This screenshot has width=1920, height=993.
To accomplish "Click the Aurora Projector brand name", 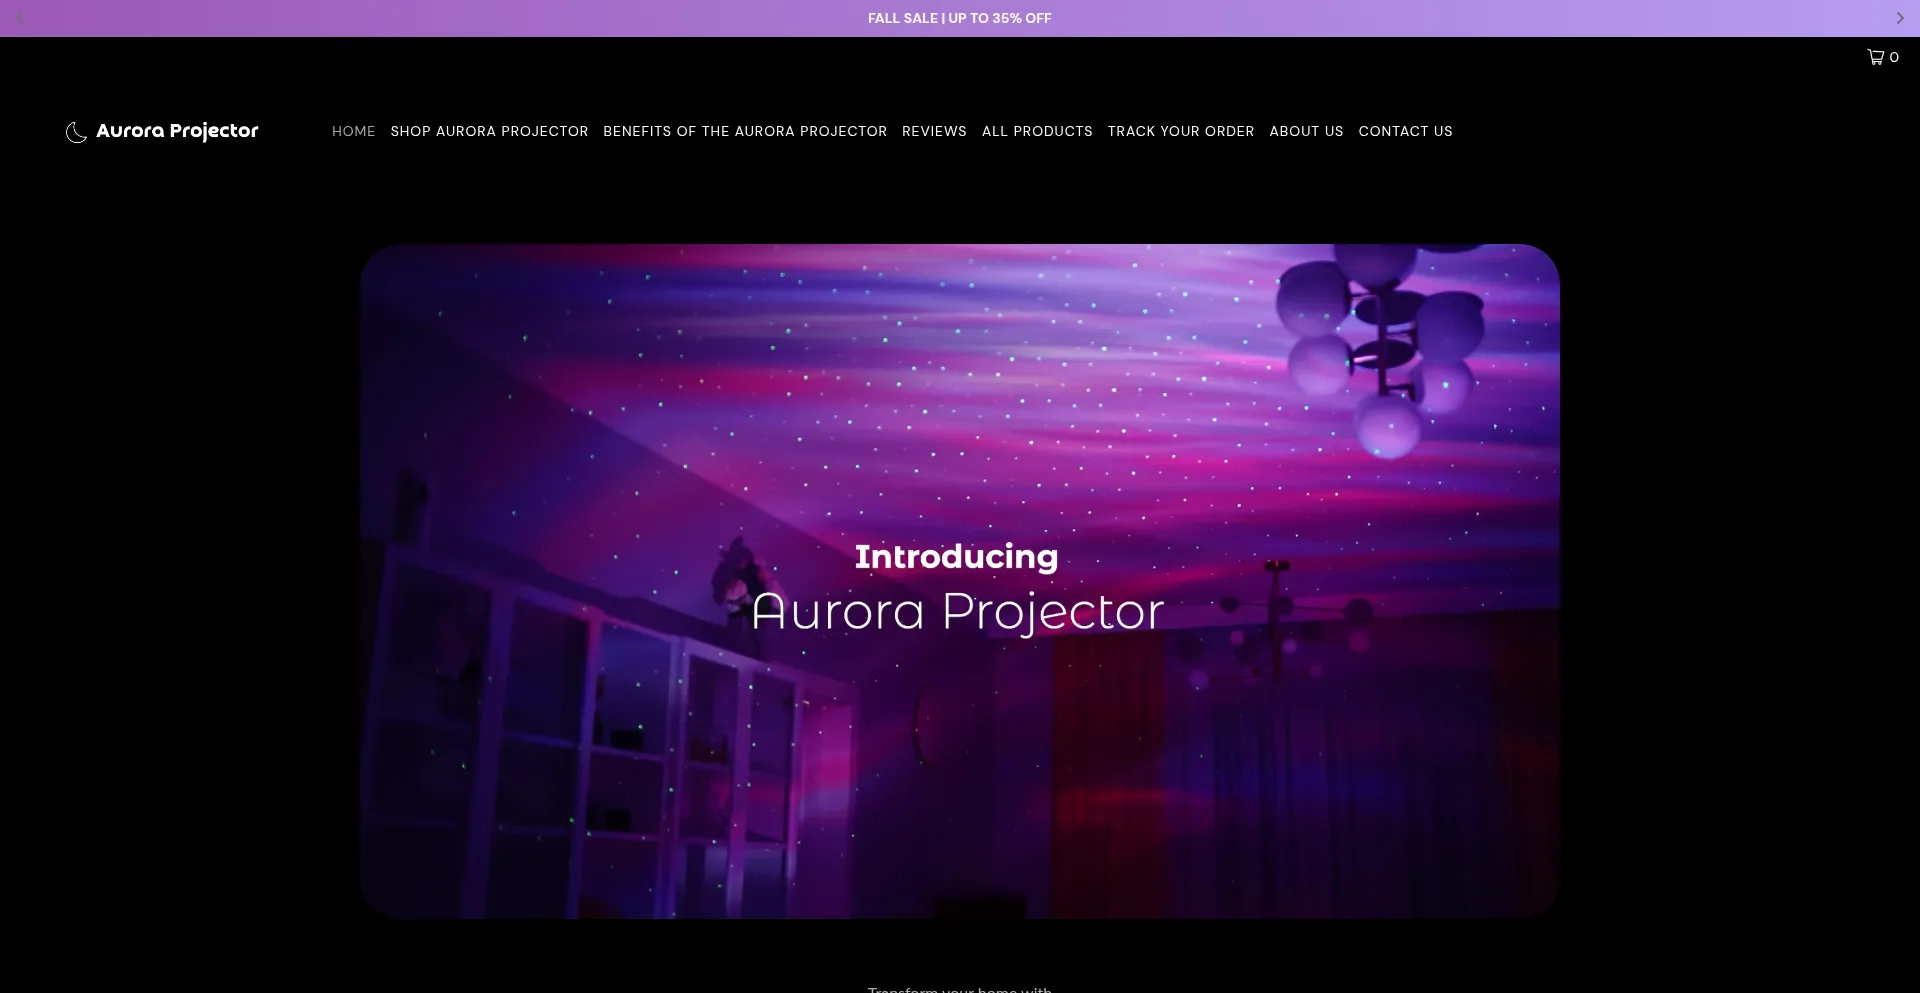I will (x=177, y=131).
